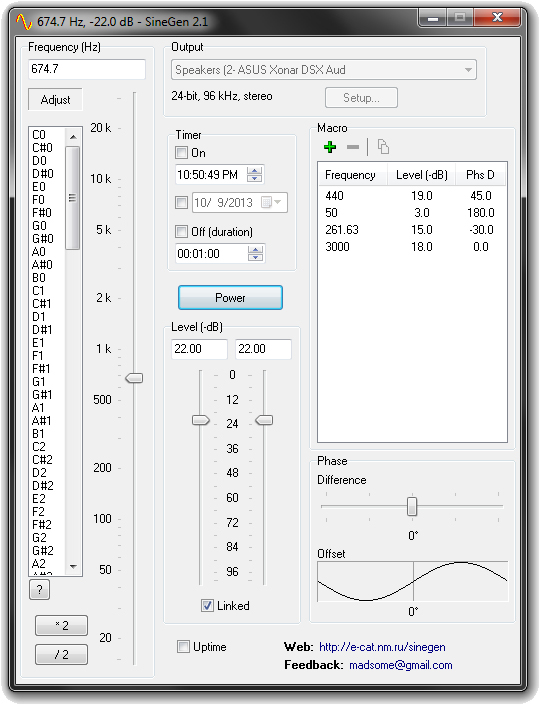The image size is (540, 705).
Task: Click the SineGen sine wave title icon
Action: pyautogui.click(x=23, y=21)
